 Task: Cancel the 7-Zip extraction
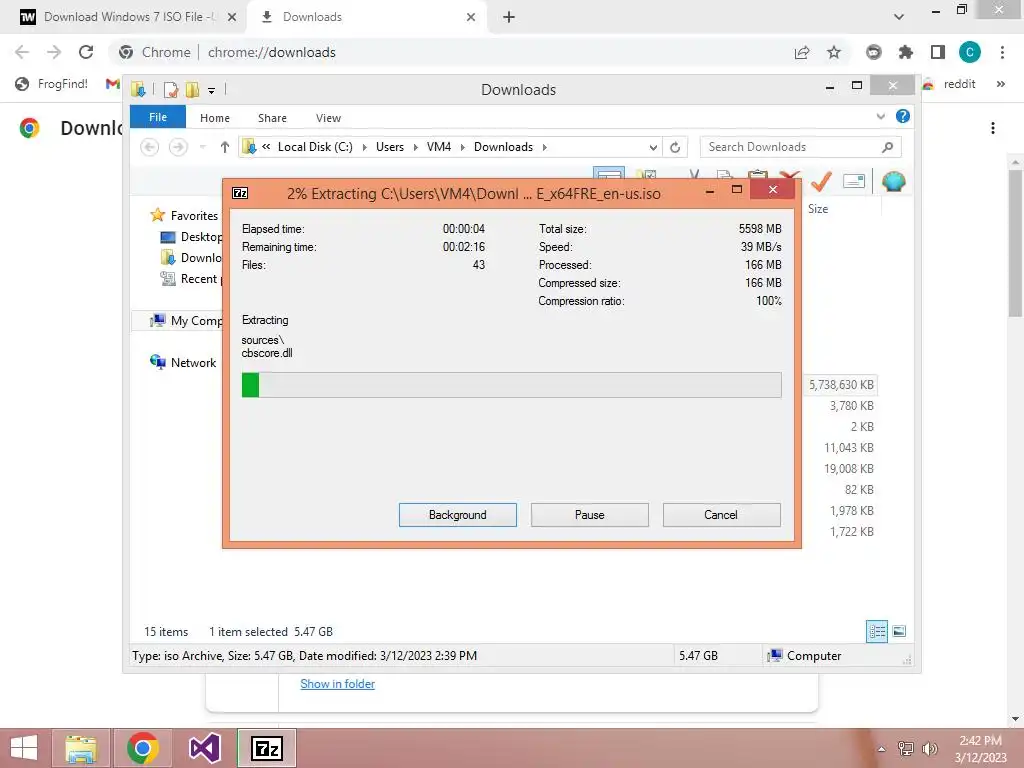point(721,515)
